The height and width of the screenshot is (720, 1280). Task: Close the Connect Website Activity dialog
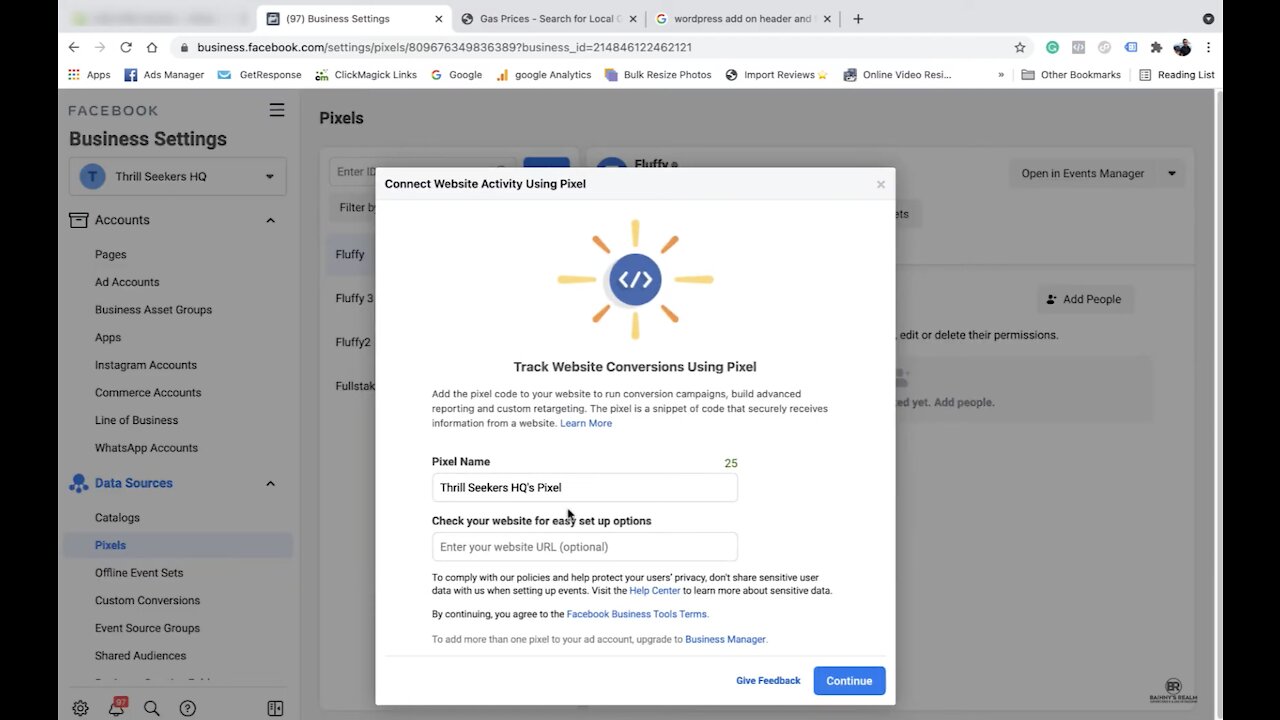(x=881, y=184)
